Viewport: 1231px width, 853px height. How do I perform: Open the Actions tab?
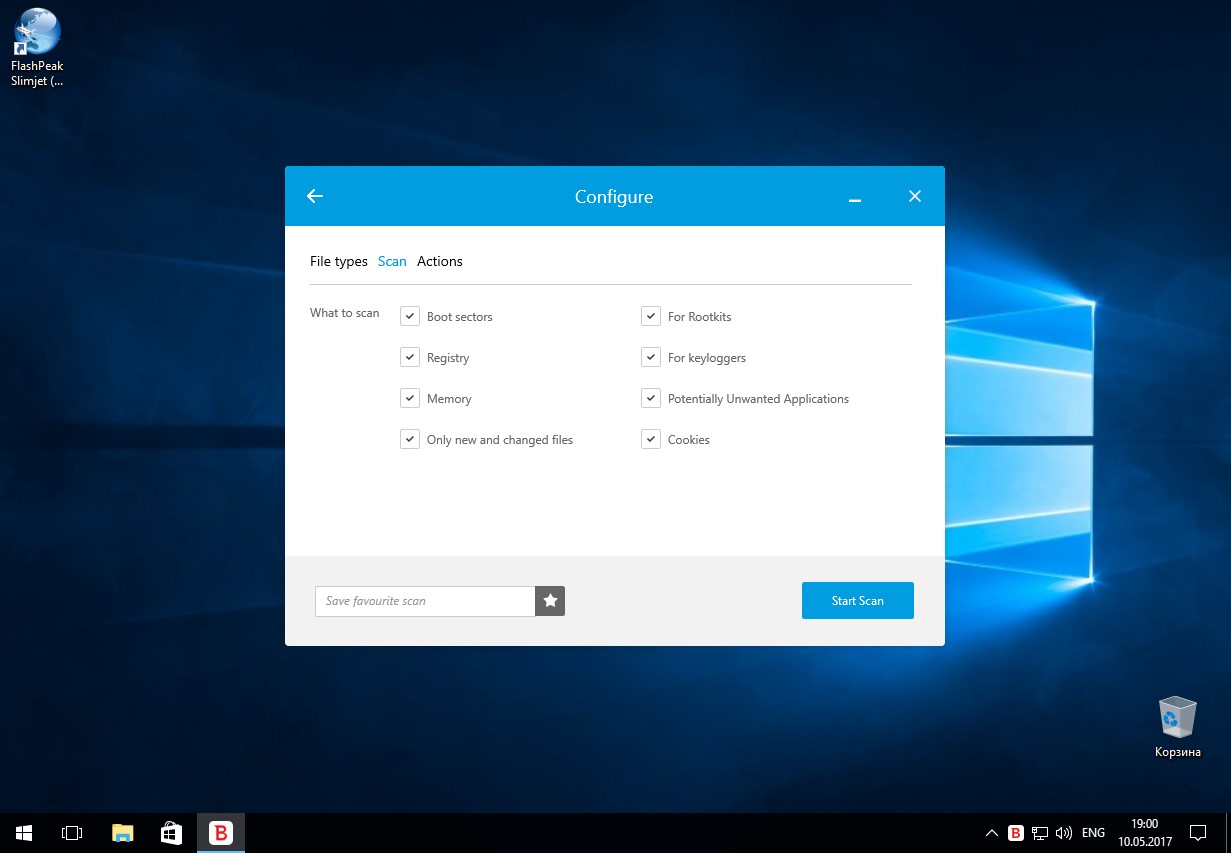(x=440, y=261)
